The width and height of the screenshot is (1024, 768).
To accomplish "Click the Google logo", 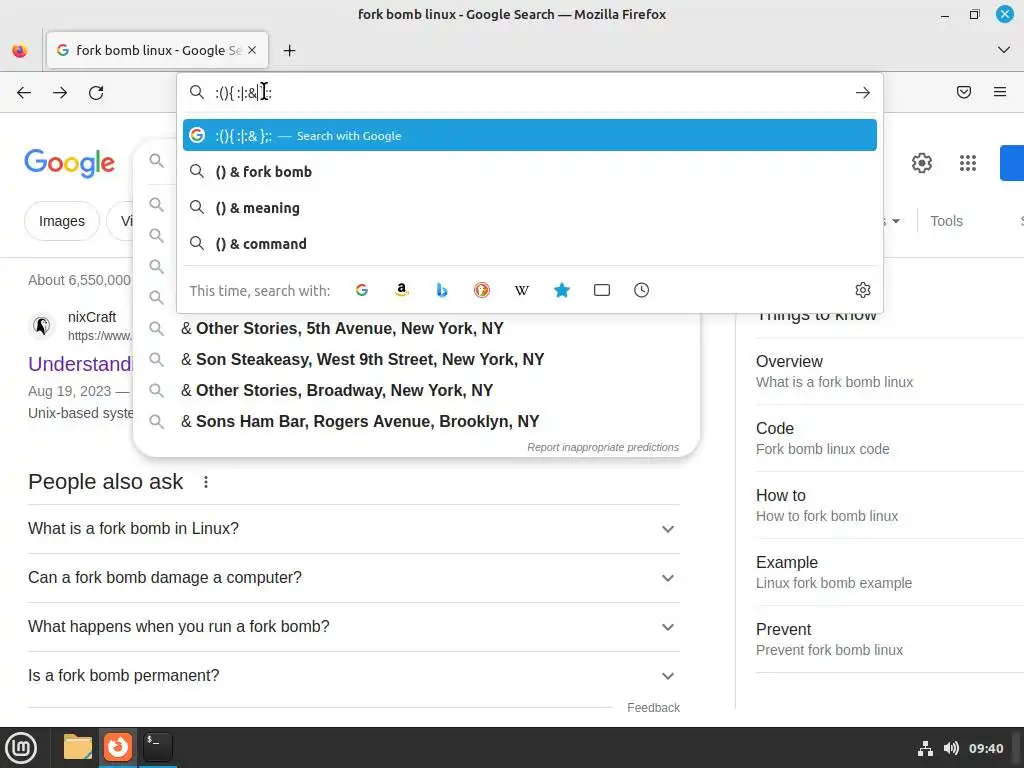I will tap(70, 163).
